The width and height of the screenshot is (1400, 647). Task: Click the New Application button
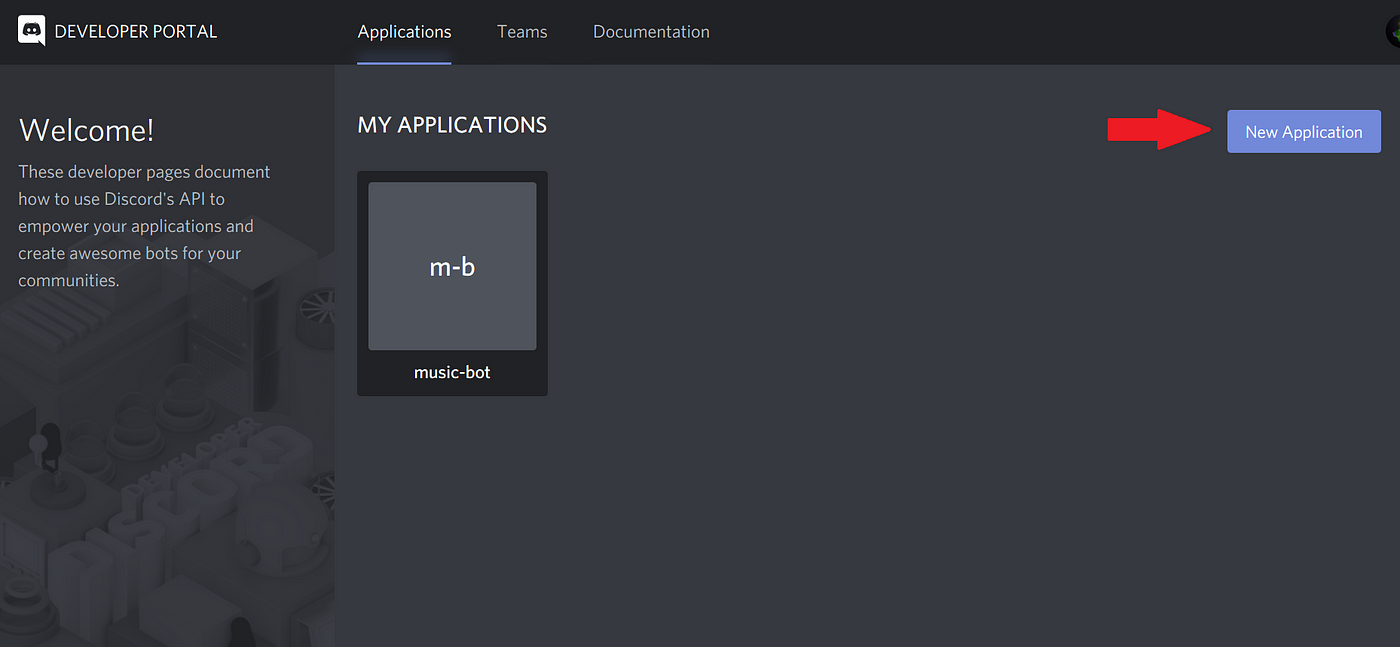click(x=1304, y=132)
